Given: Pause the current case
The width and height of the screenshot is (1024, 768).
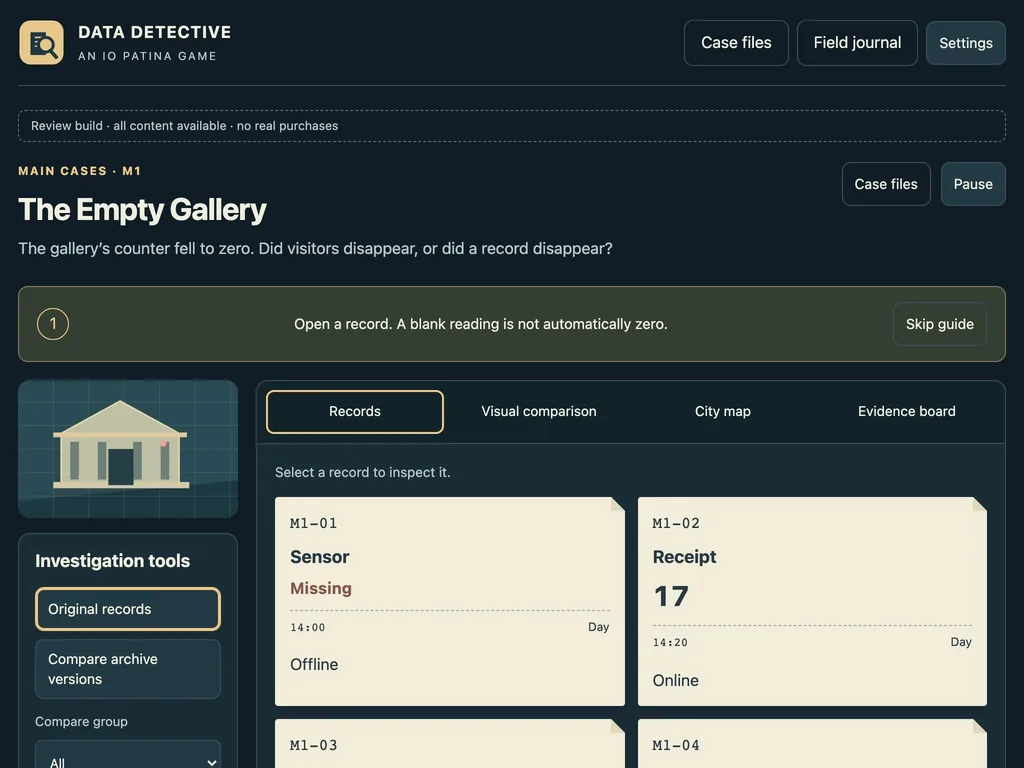Looking at the screenshot, I should [x=972, y=184].
